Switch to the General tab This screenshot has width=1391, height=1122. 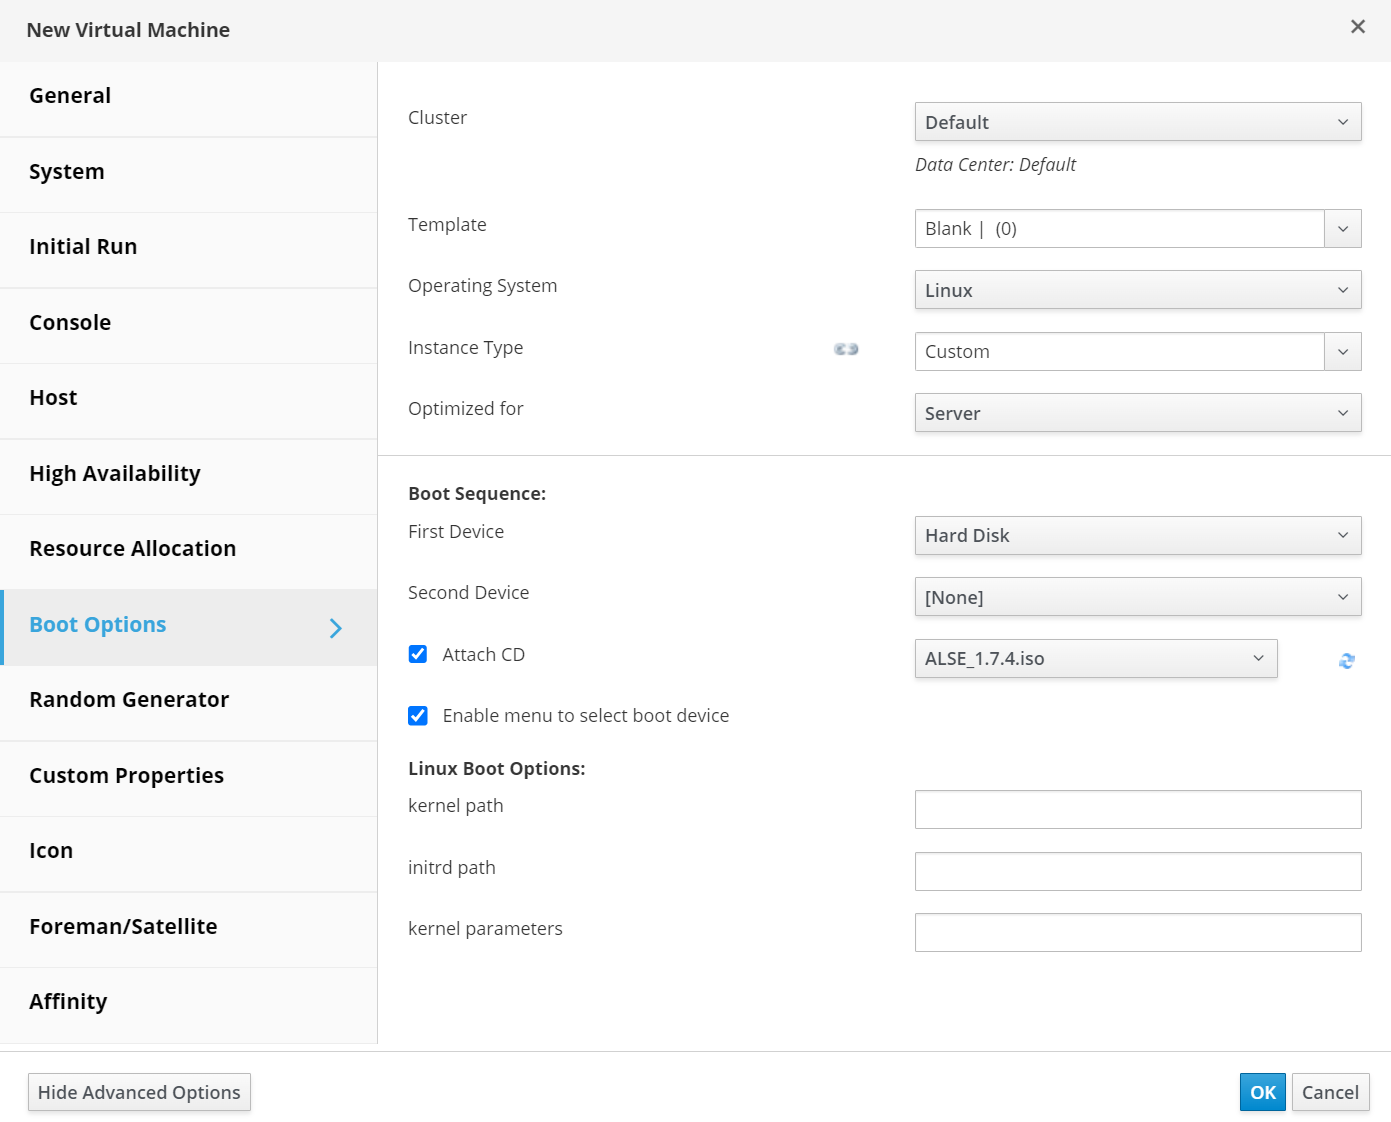point(70,96)
